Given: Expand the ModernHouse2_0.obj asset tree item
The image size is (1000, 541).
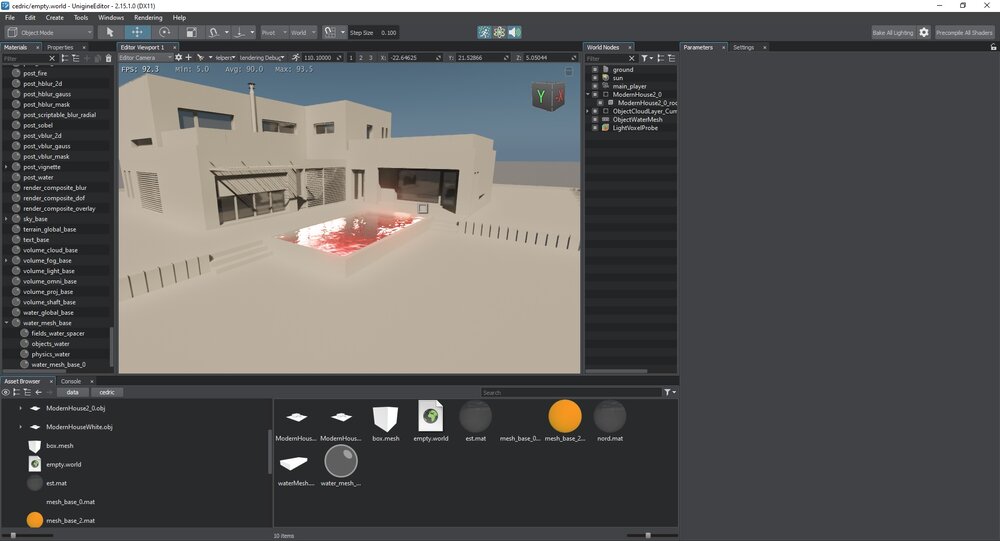Looking at the screenshot, I should pyautogui.click(x=20, y=408).
